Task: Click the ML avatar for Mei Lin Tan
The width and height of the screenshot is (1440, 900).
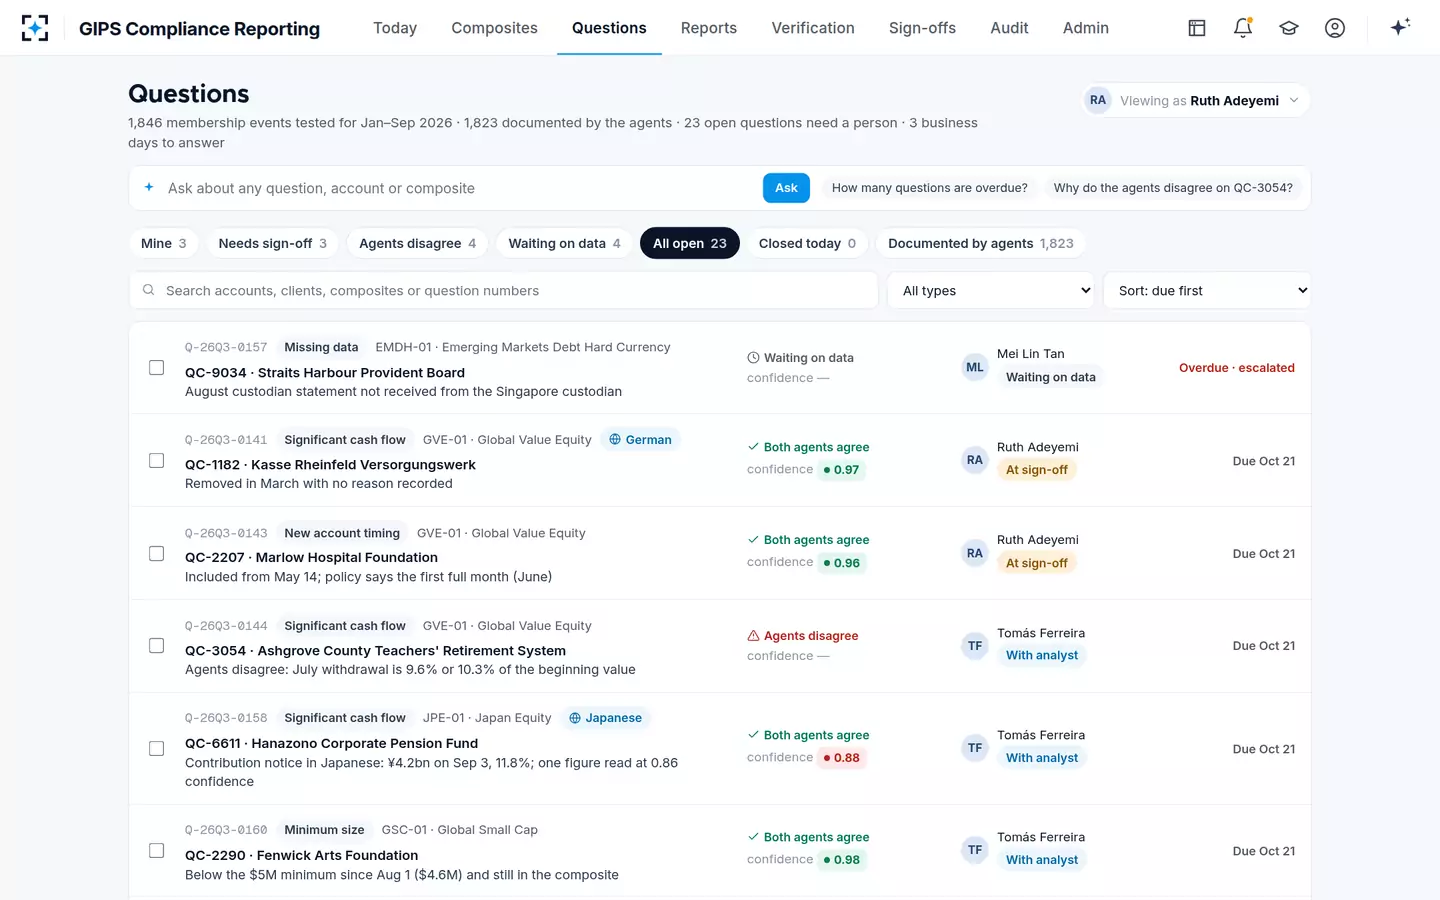Action: 974,367
